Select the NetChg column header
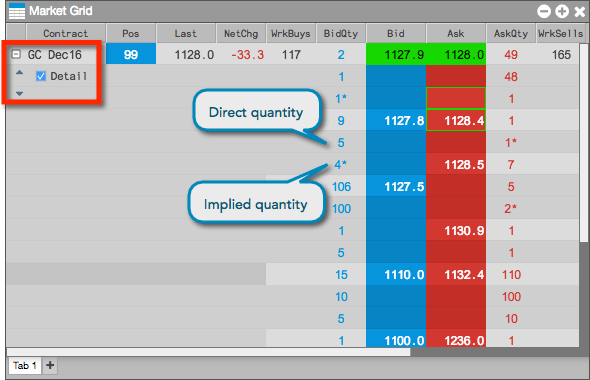Image resolution: width=590 pixels, height=380 pixels. (241, 33)
